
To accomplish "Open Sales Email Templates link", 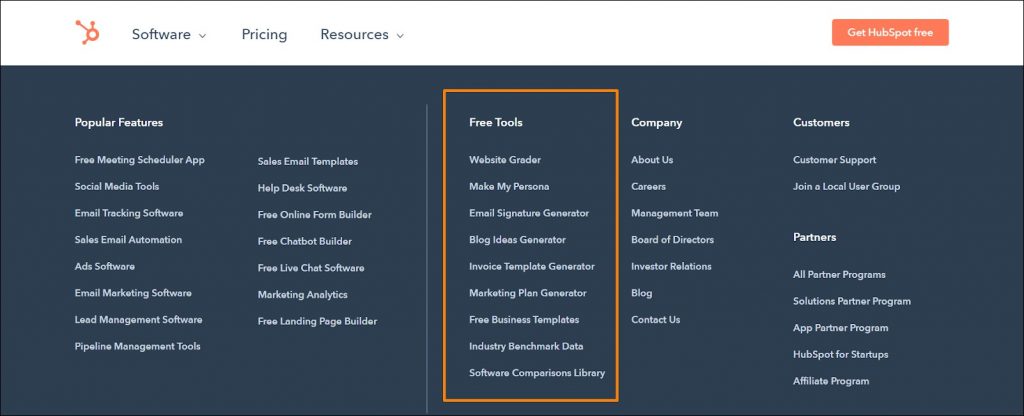I will coord(307,162).
